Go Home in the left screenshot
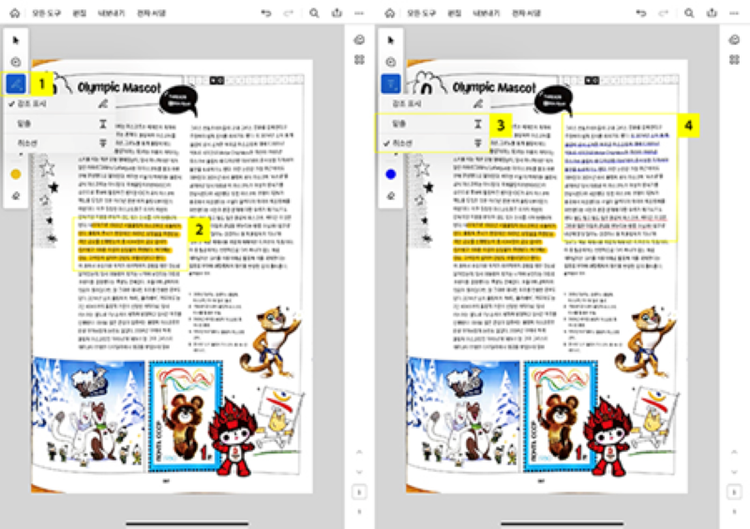 [x=15, y=13]
